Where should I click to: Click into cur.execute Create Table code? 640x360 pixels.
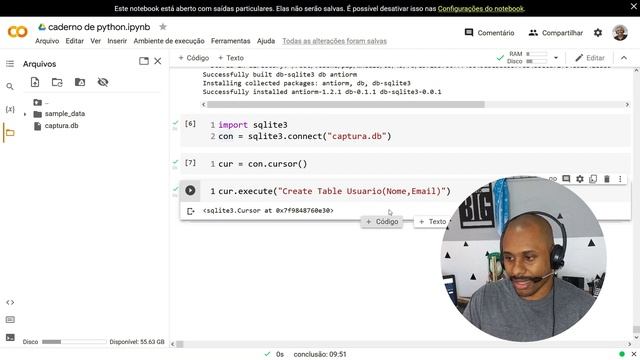tap(334, 191)
